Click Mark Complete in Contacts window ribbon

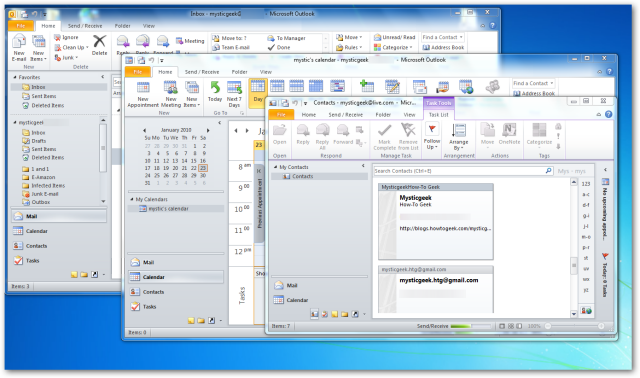[384, 136]
